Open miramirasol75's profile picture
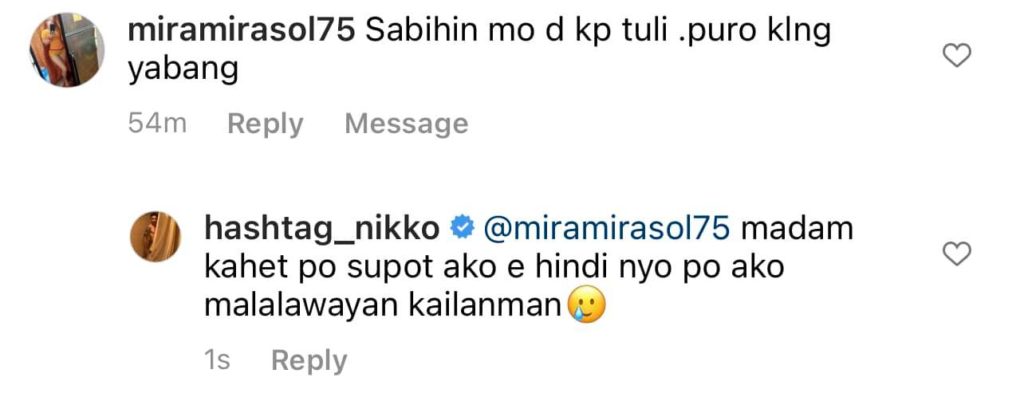The image size is (1024, 401). [x=67, y=50]
